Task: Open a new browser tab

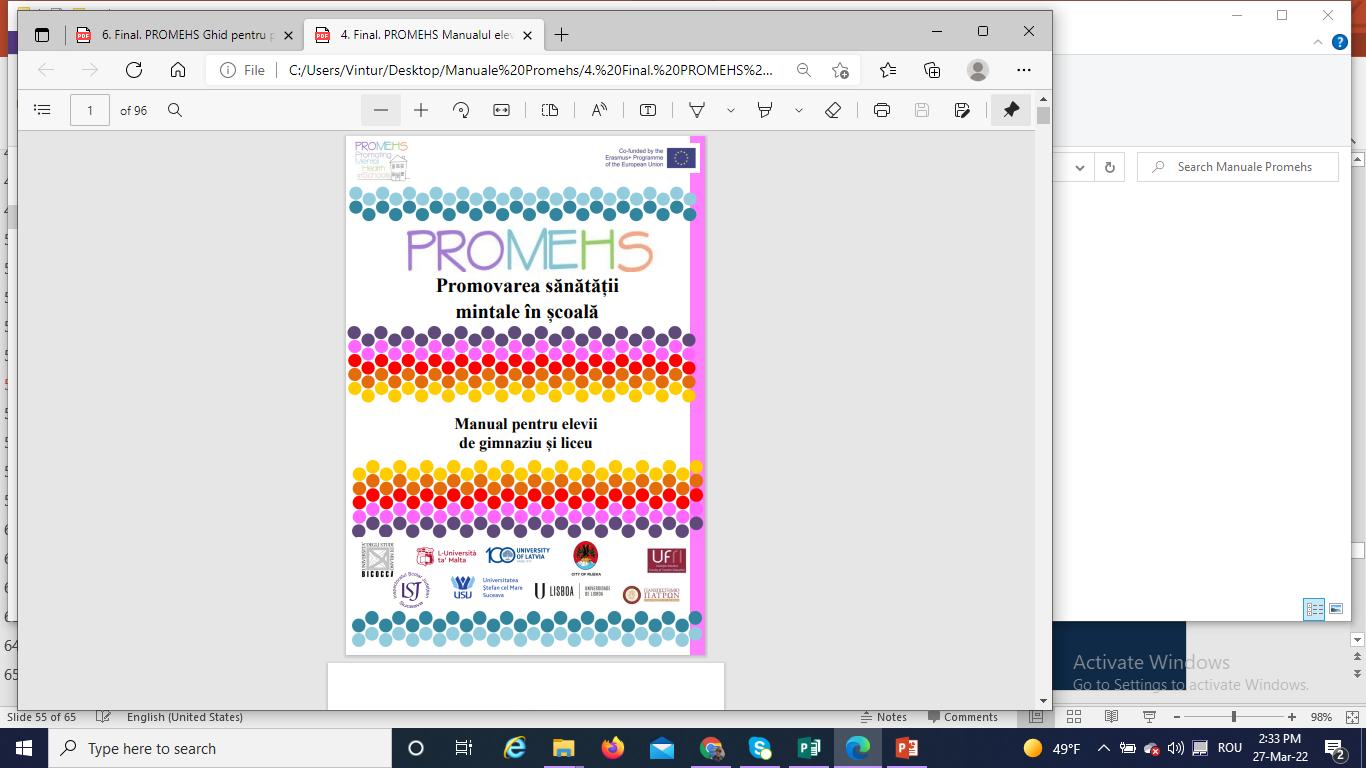Action: (x=562, y=35)
